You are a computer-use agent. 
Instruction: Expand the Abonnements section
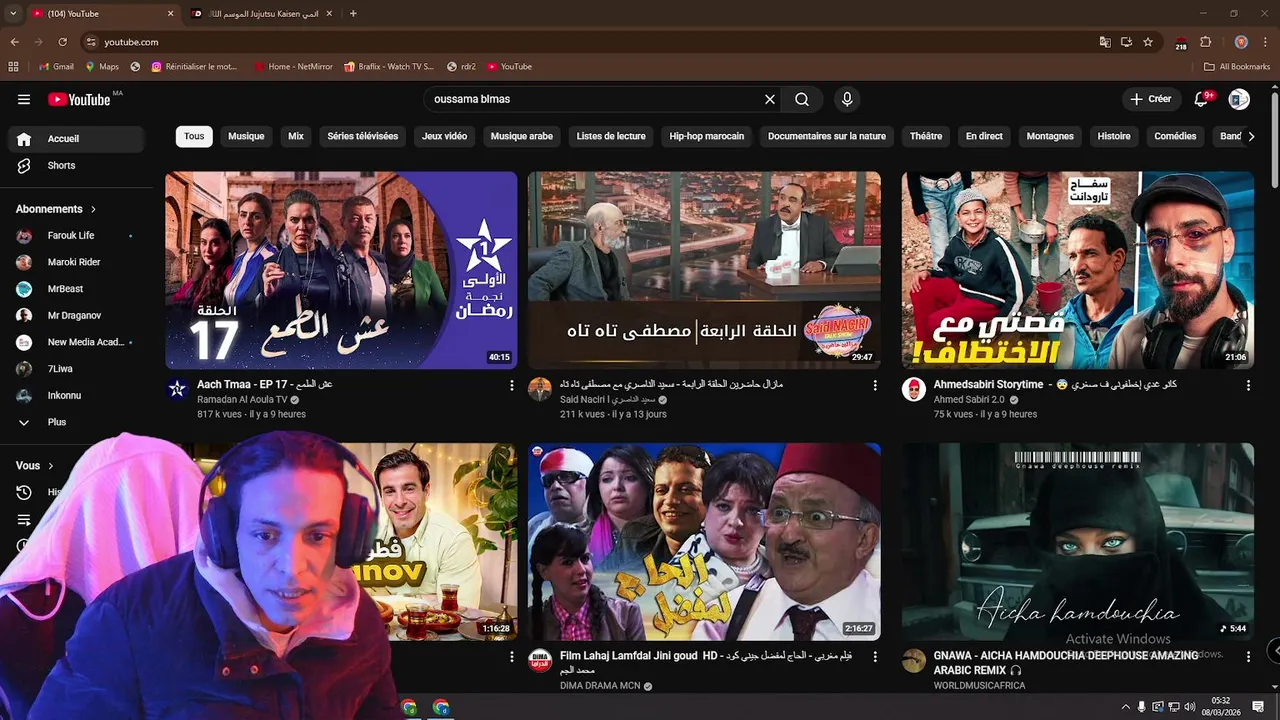(56, 209)
